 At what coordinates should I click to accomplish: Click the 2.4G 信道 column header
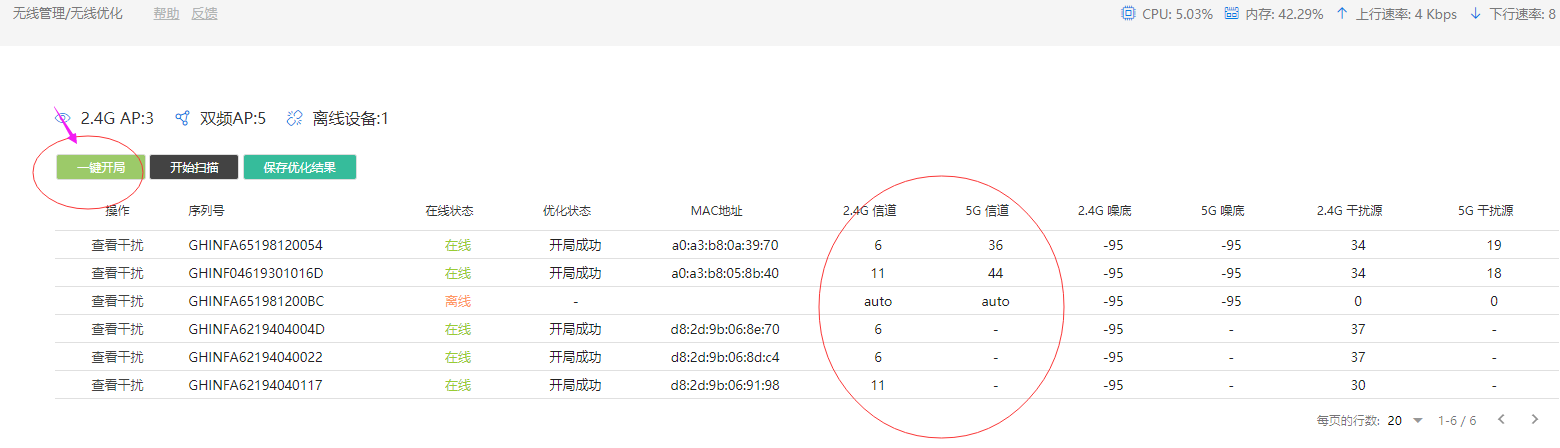pyautogui.click(x=869, y=211)
